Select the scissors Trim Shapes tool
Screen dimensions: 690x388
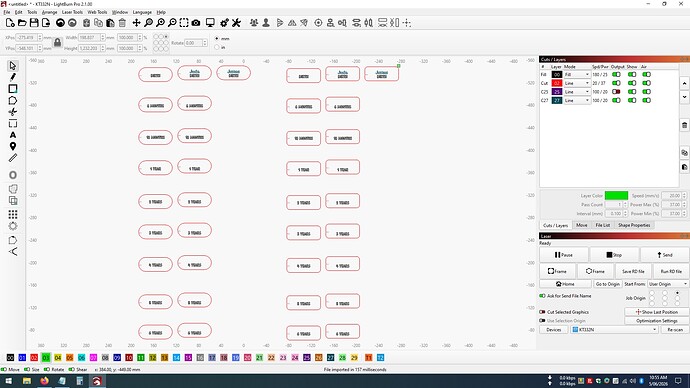pos(13,112)
